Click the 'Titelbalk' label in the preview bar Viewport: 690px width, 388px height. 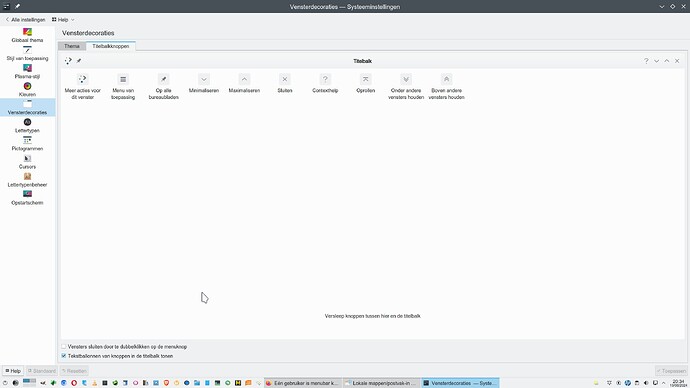click(x=363, y=61)
